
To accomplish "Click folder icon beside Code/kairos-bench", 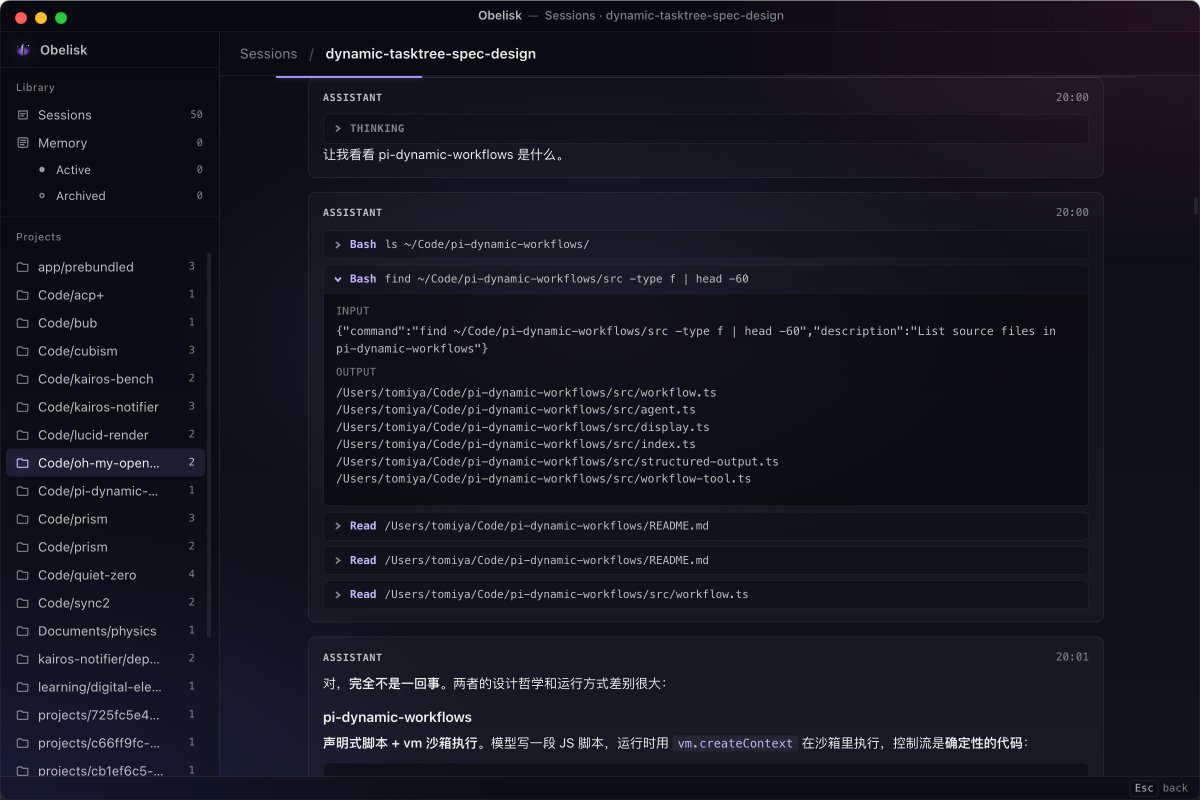I will (x=23, y=379).
